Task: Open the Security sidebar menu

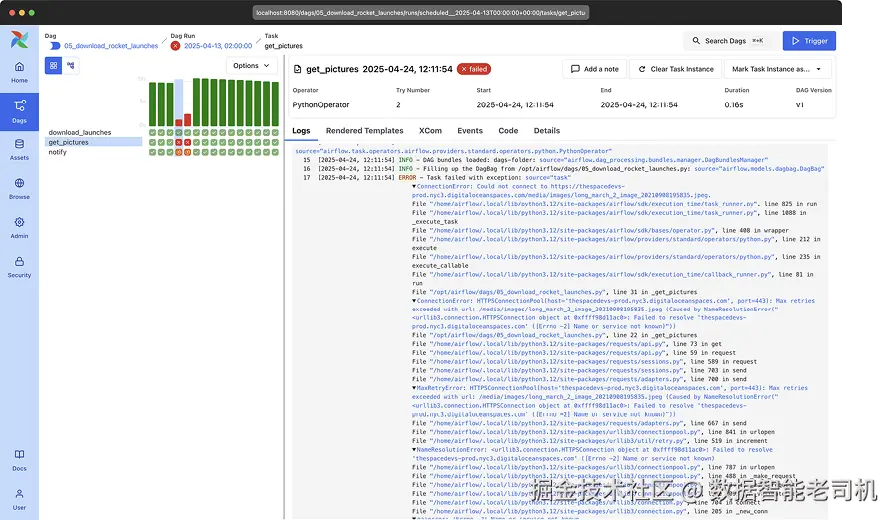Action: coord(19,267)
